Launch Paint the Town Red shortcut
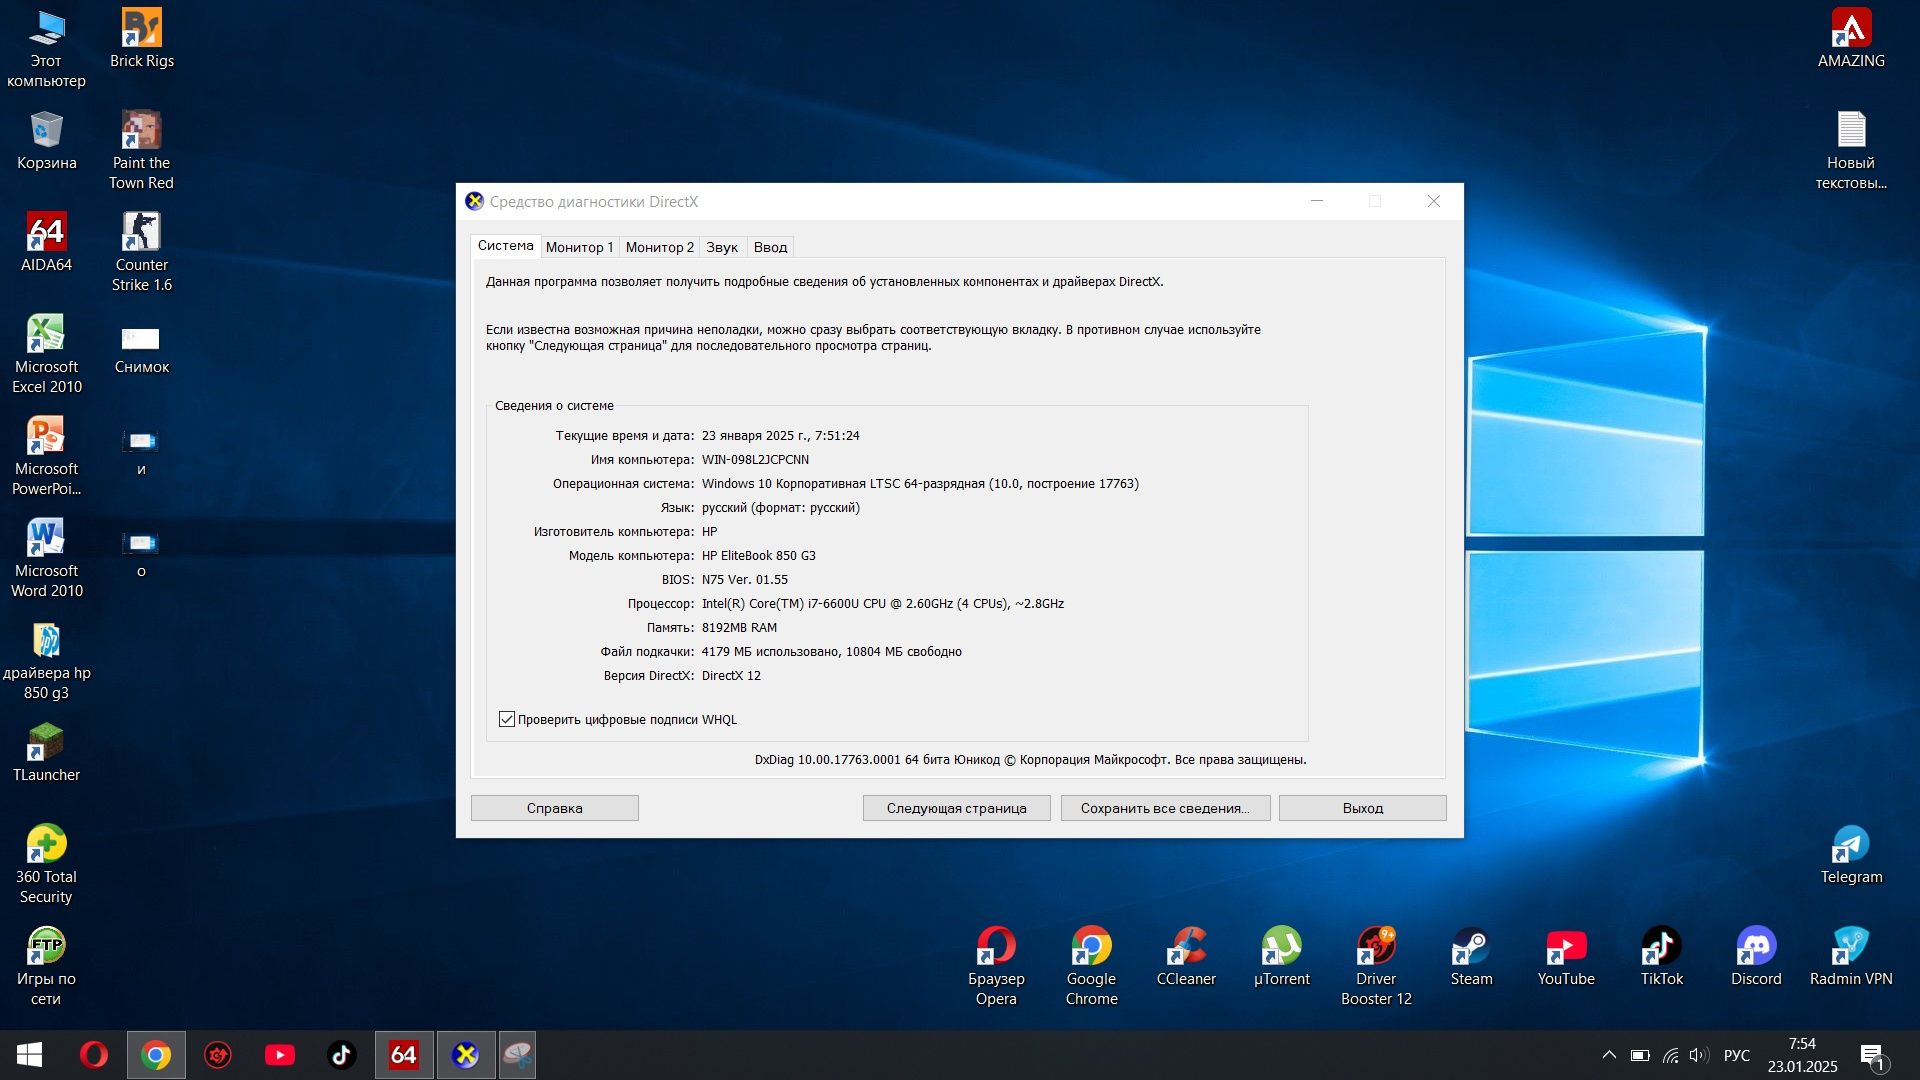The width and height of the screenshot is (1920, 1080). point(141,151)
